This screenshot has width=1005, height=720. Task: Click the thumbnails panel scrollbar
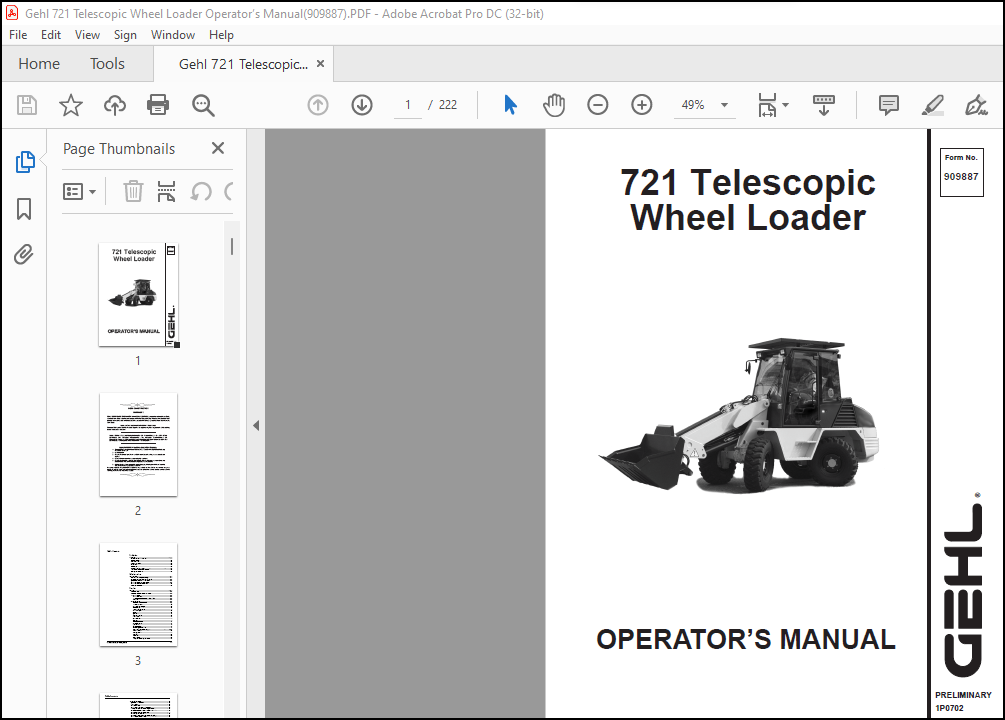coord(232,247)
